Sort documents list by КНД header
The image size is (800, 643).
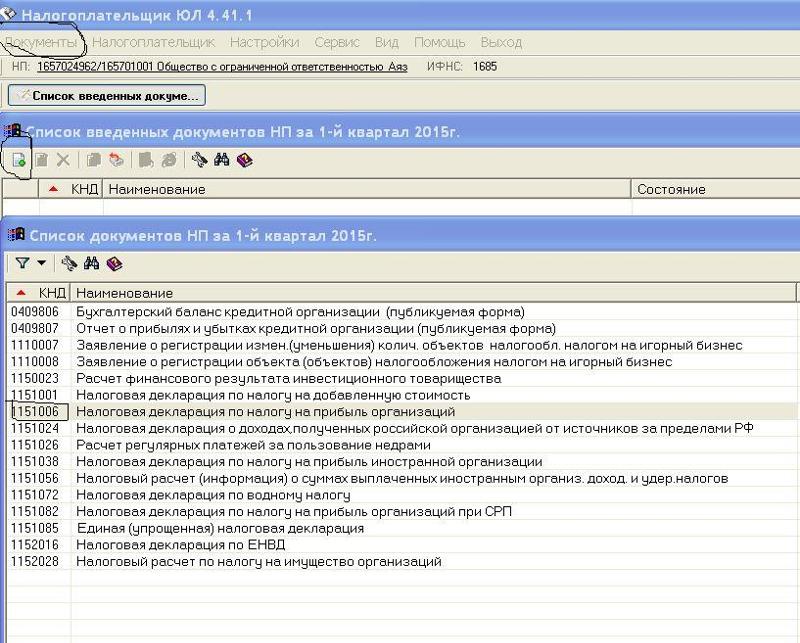click(x=38, y=293)
